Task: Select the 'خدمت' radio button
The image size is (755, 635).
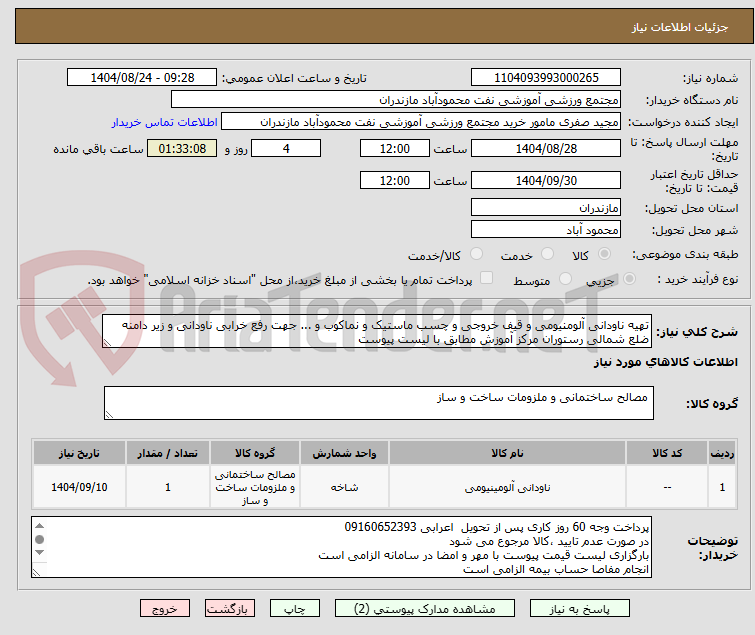Action: (x=547, y=254)
